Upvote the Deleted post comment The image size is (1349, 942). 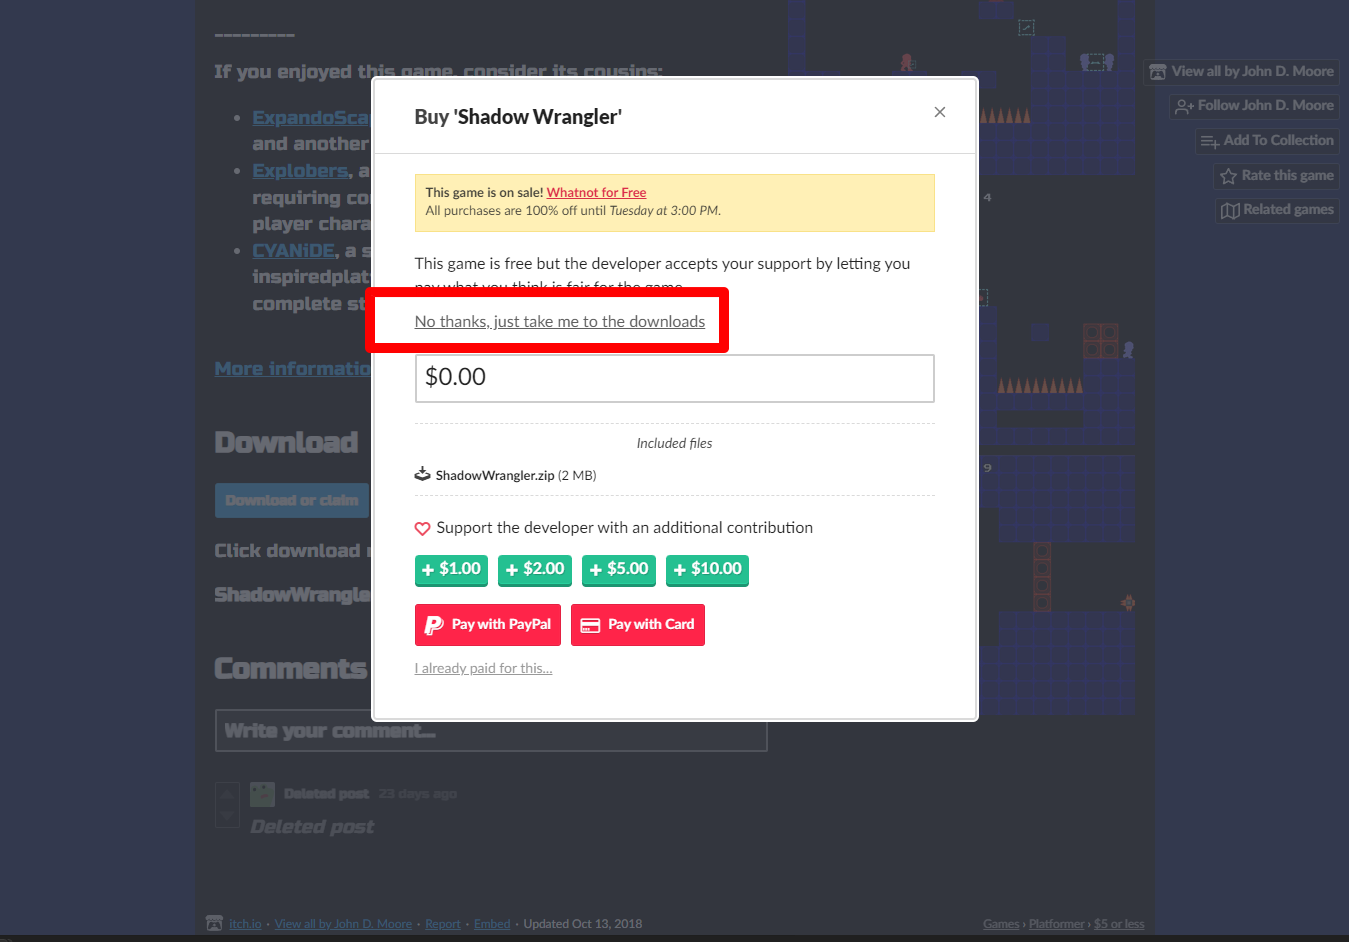pyautogui.click(x=227, y=794)
